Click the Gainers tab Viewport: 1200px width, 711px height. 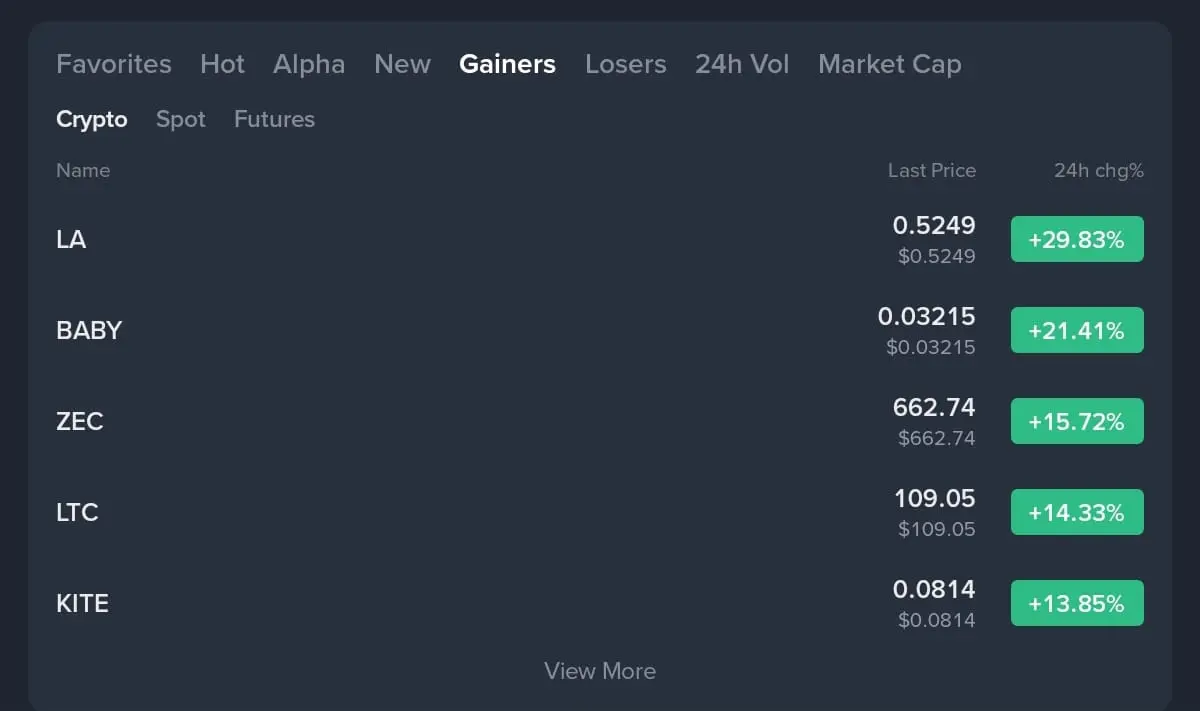507,64
